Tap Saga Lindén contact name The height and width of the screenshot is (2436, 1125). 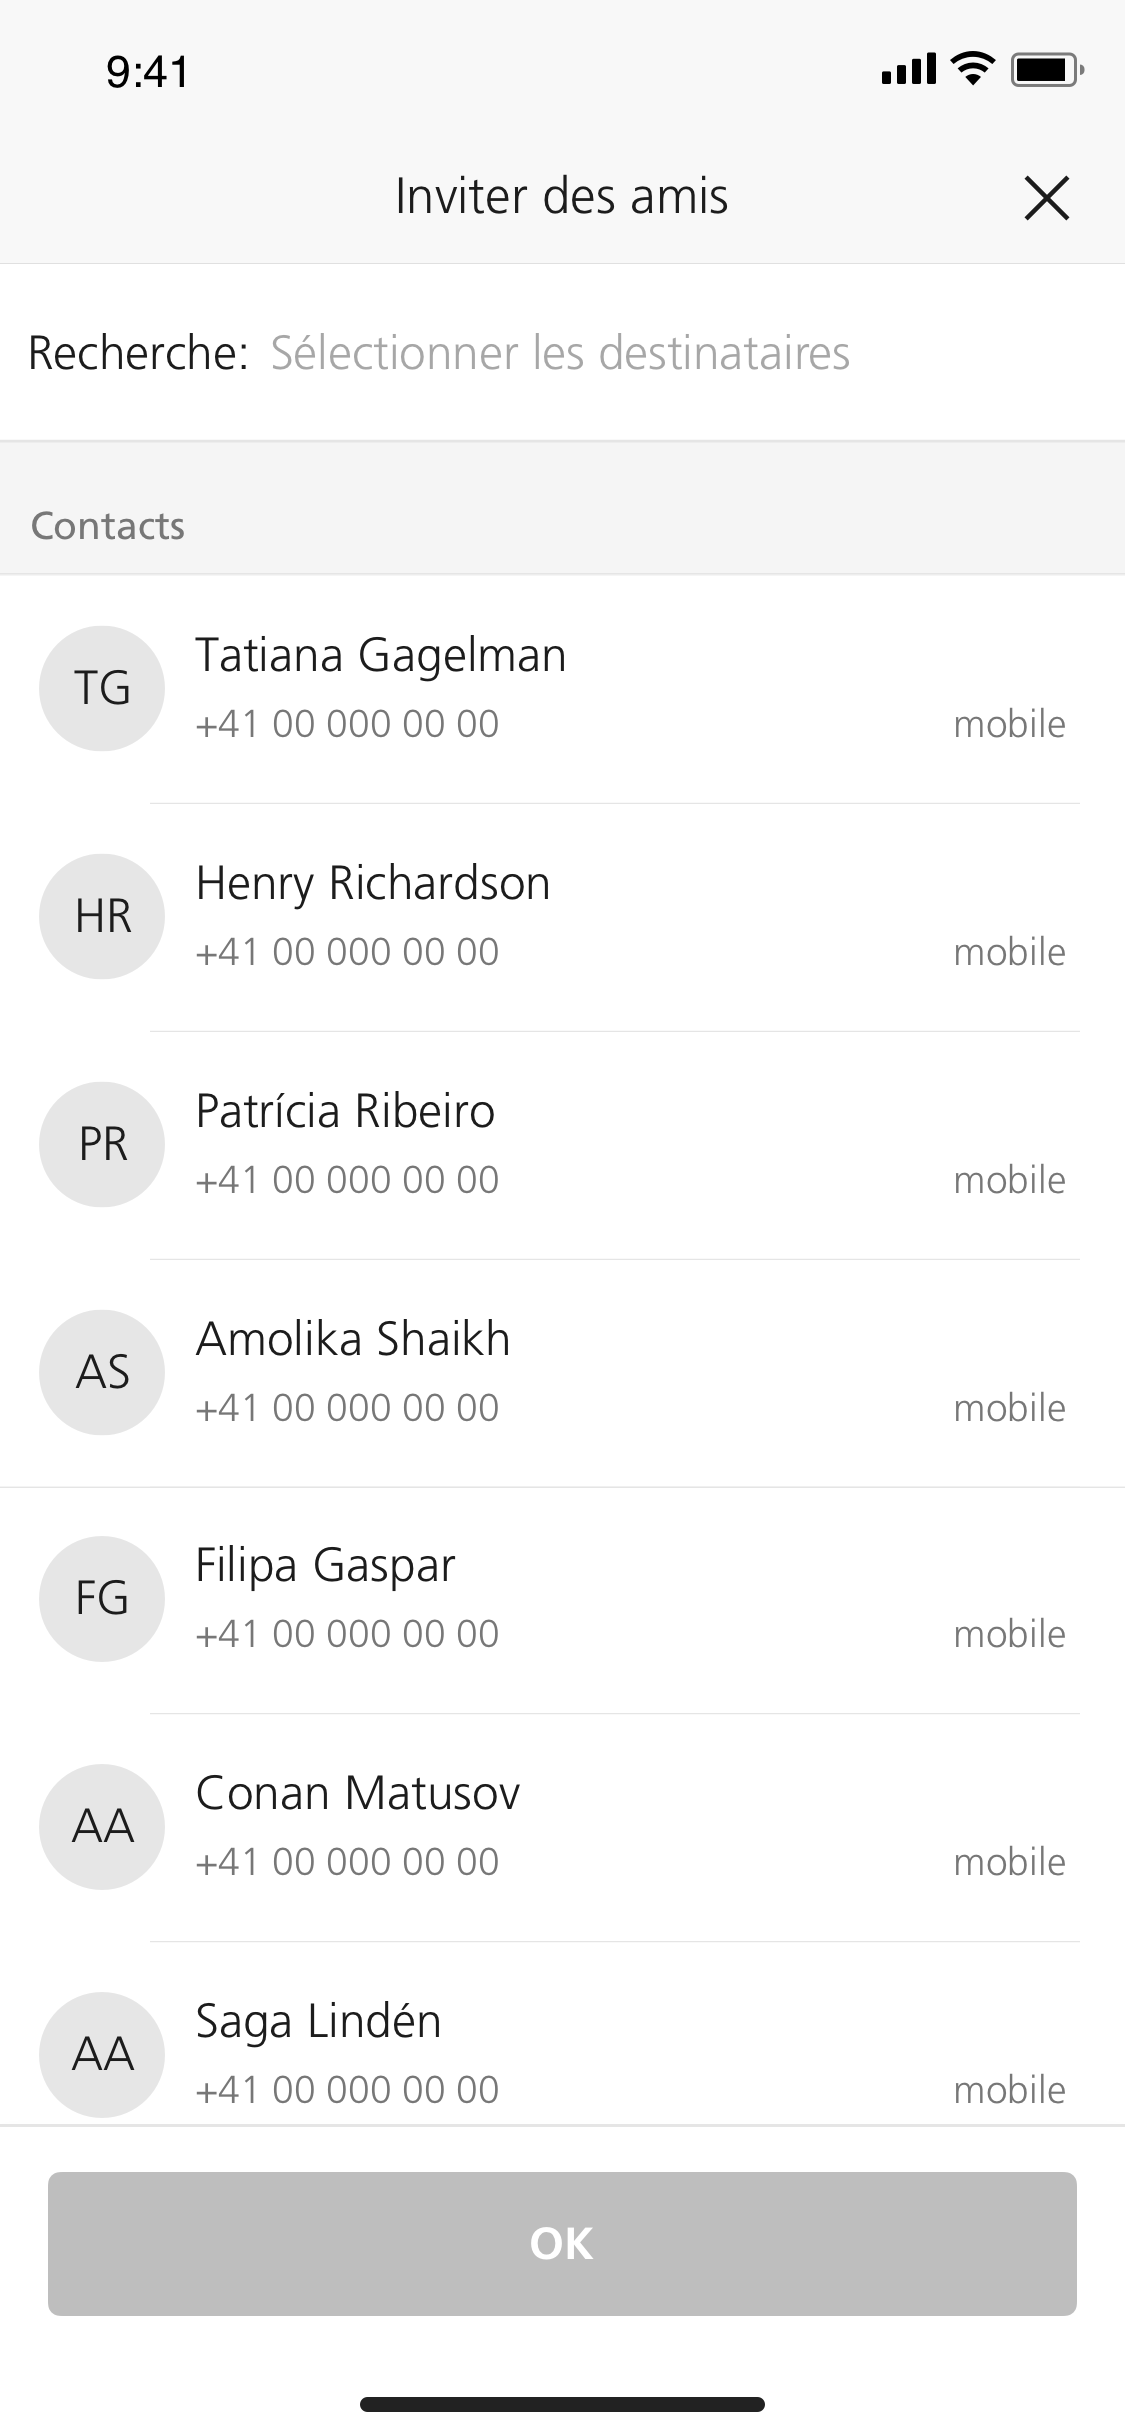[x=318, y=2022]
